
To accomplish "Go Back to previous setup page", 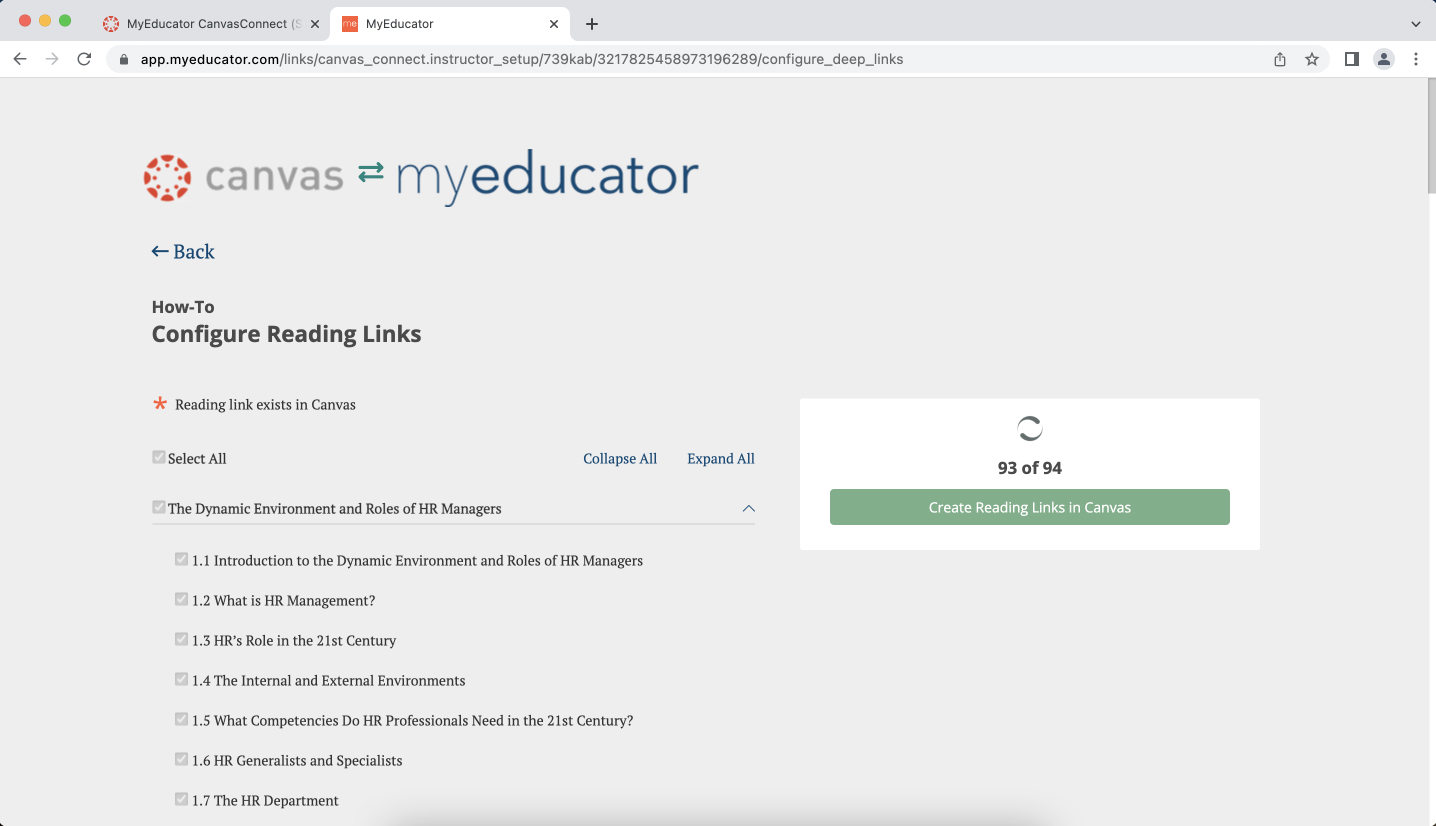I will pos(183,251).
